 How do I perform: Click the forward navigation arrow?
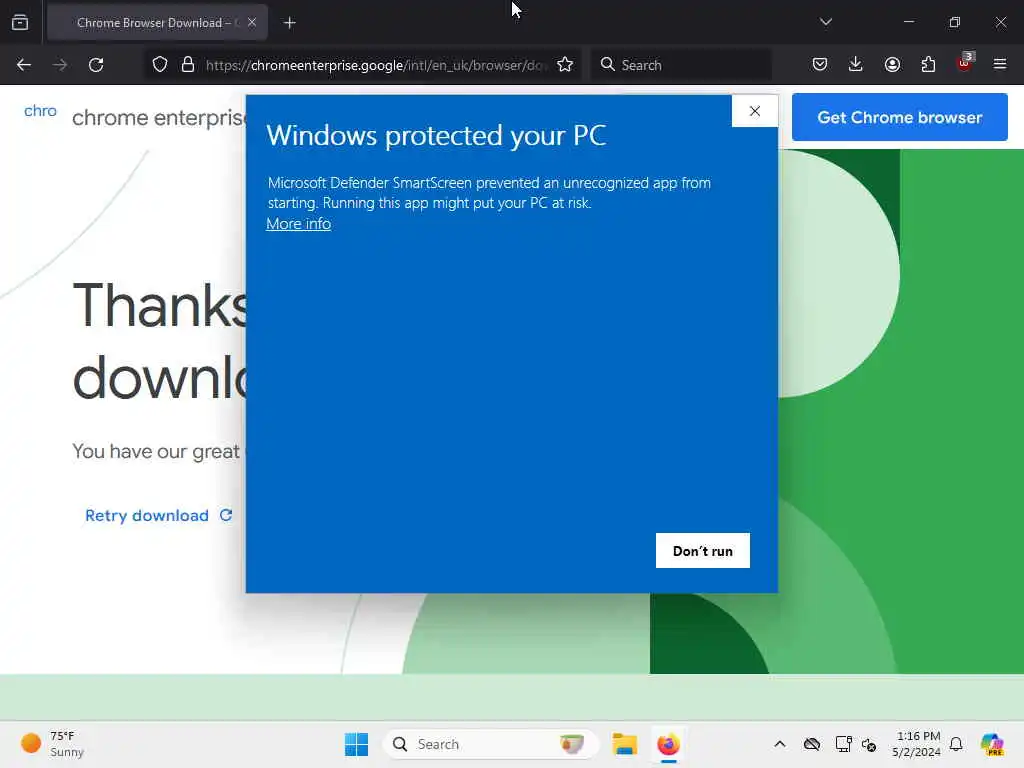point(60,65)
